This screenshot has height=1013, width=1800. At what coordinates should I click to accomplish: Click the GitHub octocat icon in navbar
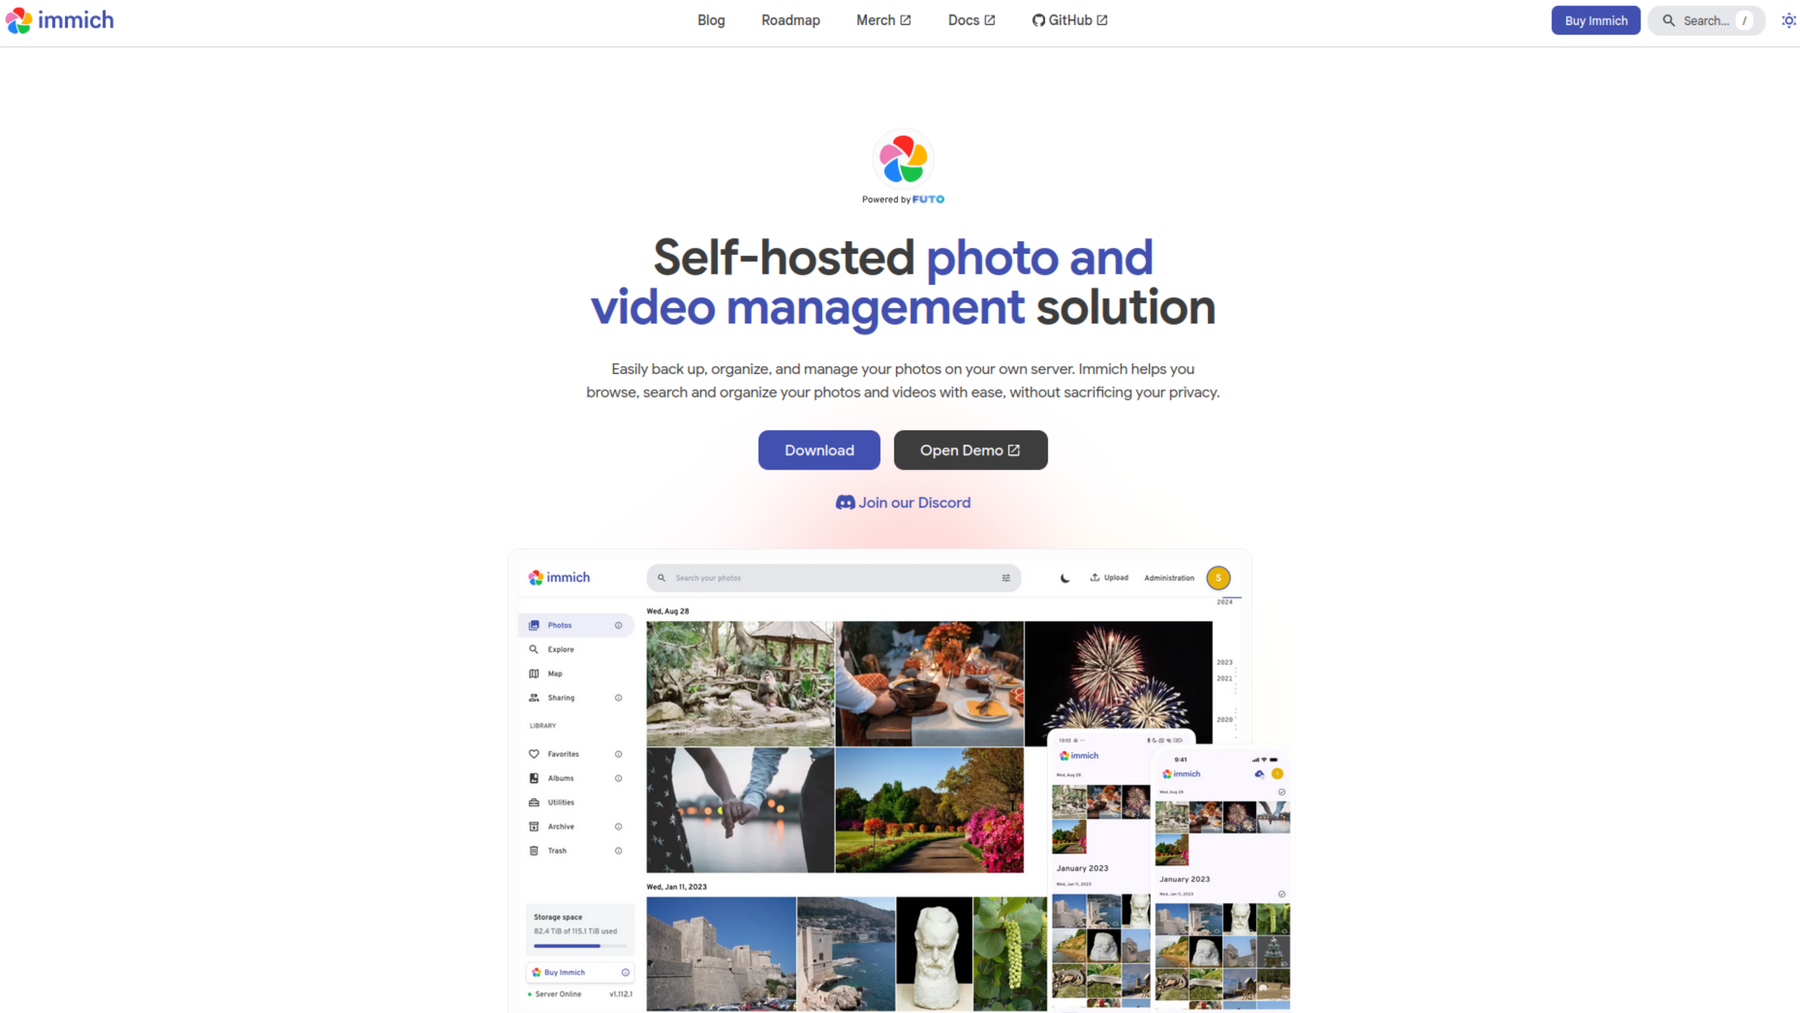click(1038, 20)
